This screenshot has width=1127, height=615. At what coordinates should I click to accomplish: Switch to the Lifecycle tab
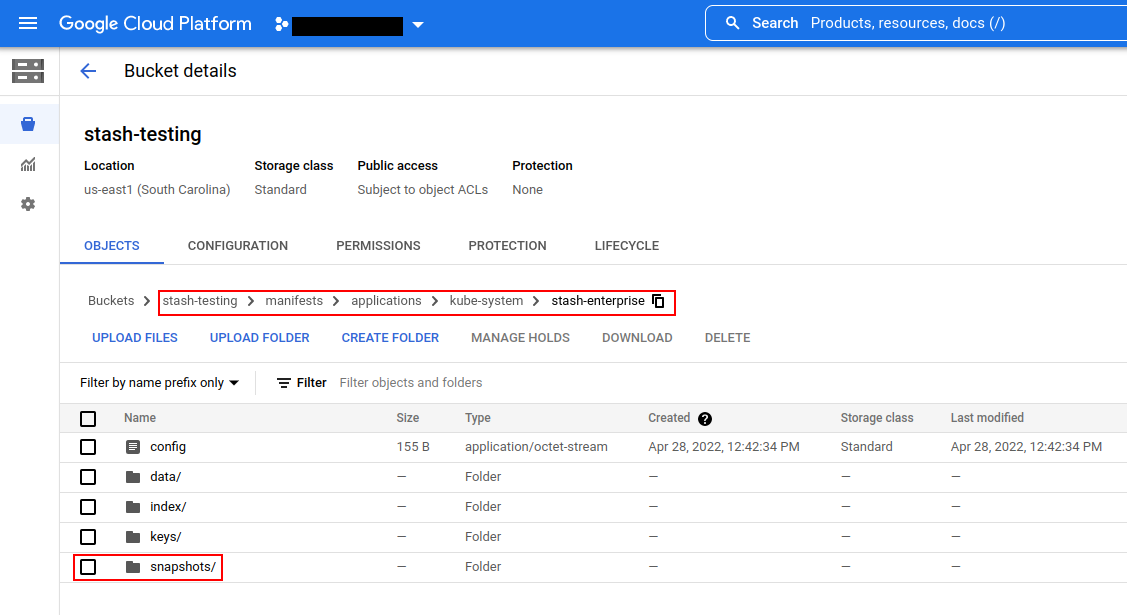[626, 246]
